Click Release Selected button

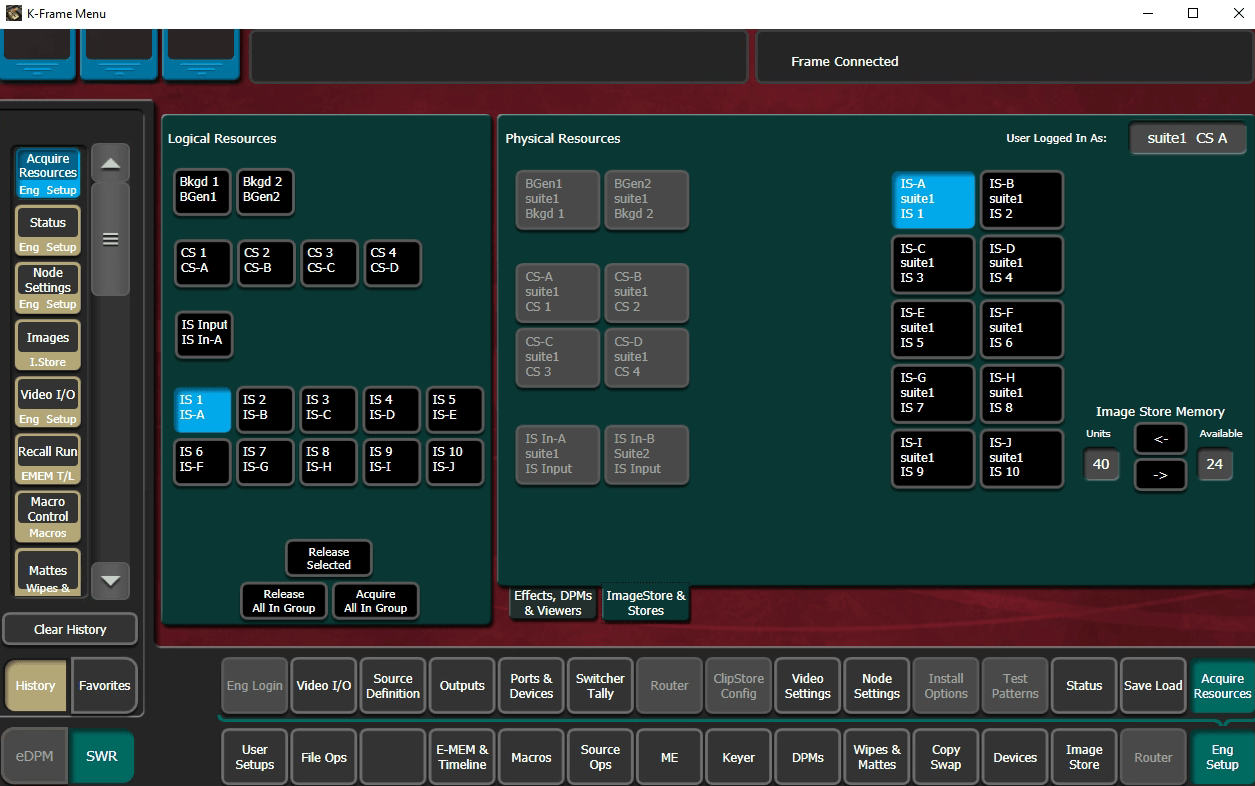[328, 558]
